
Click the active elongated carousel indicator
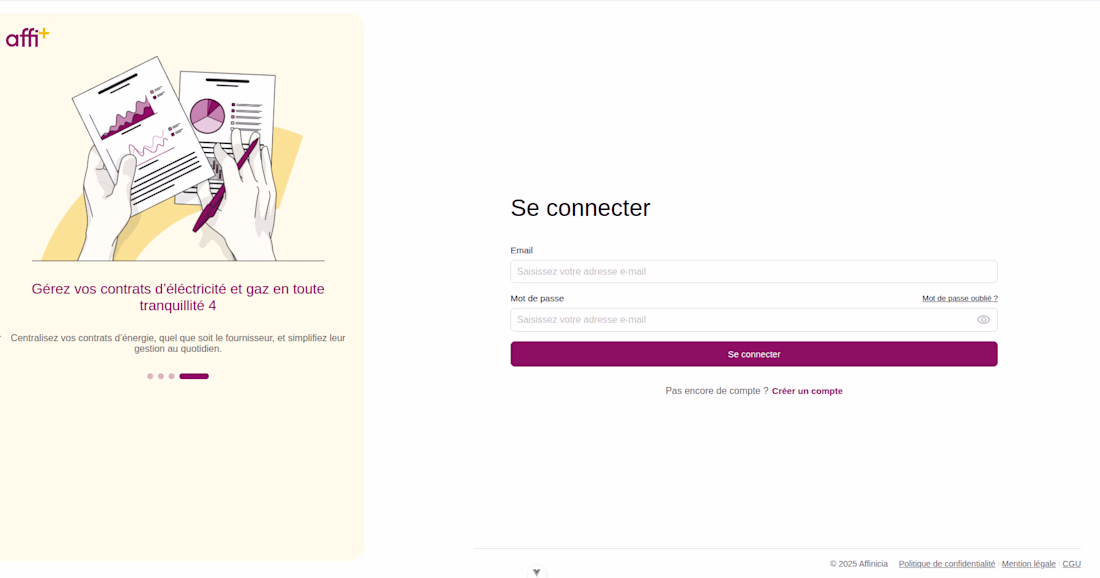pyautogui.click(x=194, y=377)
